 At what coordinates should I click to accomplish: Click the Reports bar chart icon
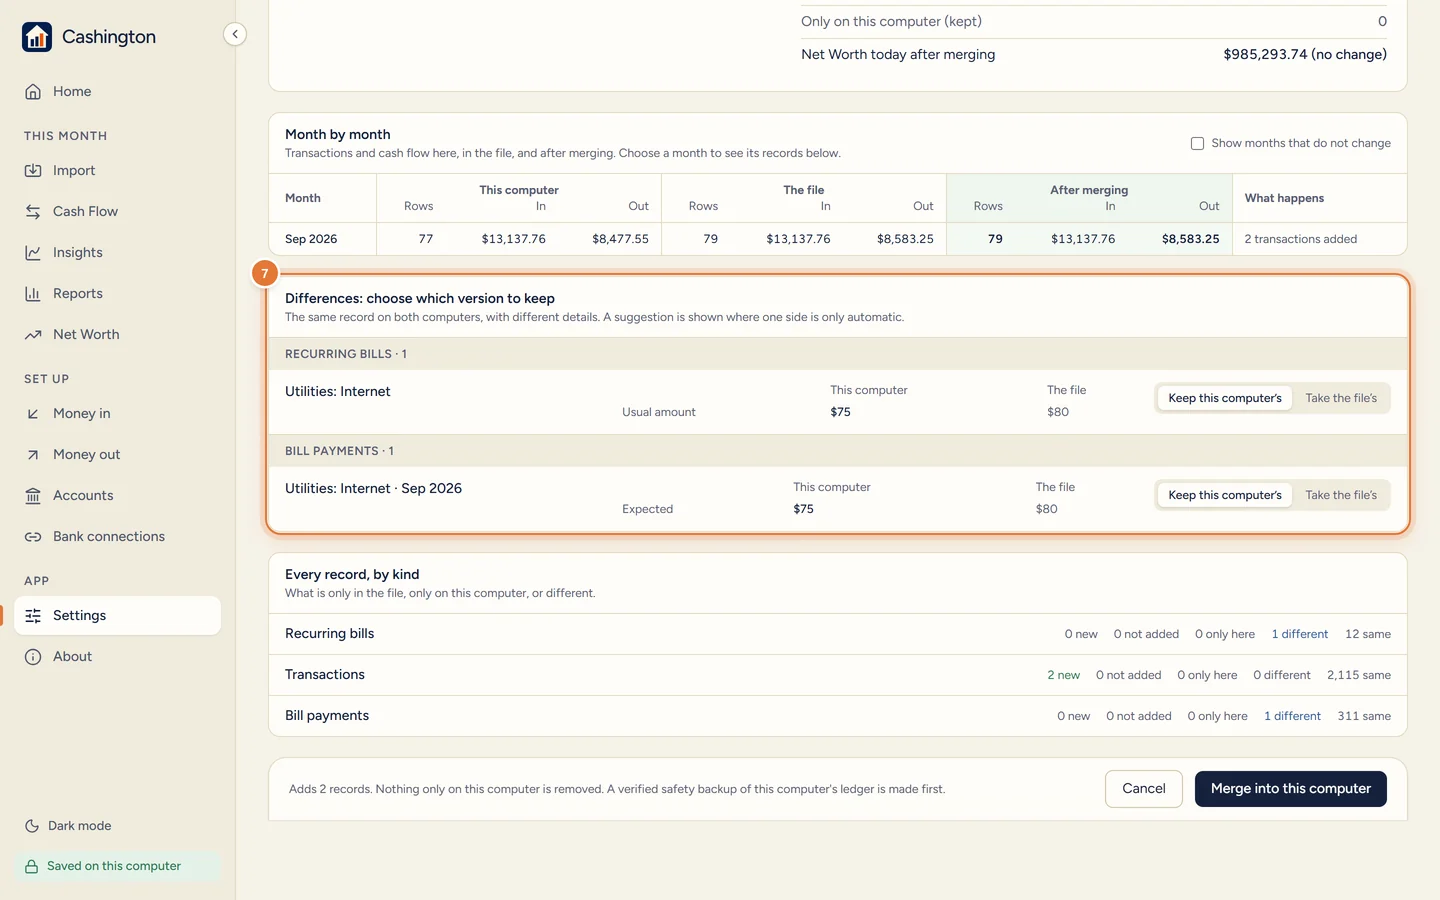coord(33,294)
